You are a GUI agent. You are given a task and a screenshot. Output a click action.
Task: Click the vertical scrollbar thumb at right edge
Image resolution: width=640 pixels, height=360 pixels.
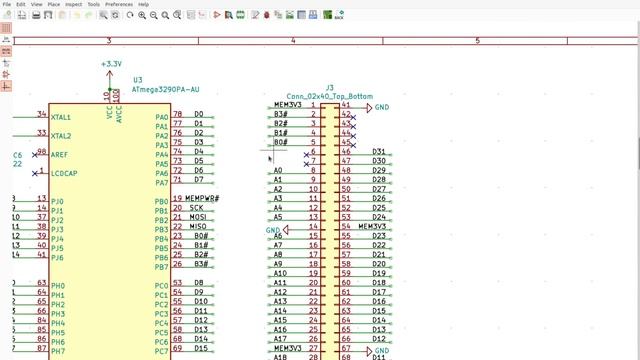tap(638, 153)
